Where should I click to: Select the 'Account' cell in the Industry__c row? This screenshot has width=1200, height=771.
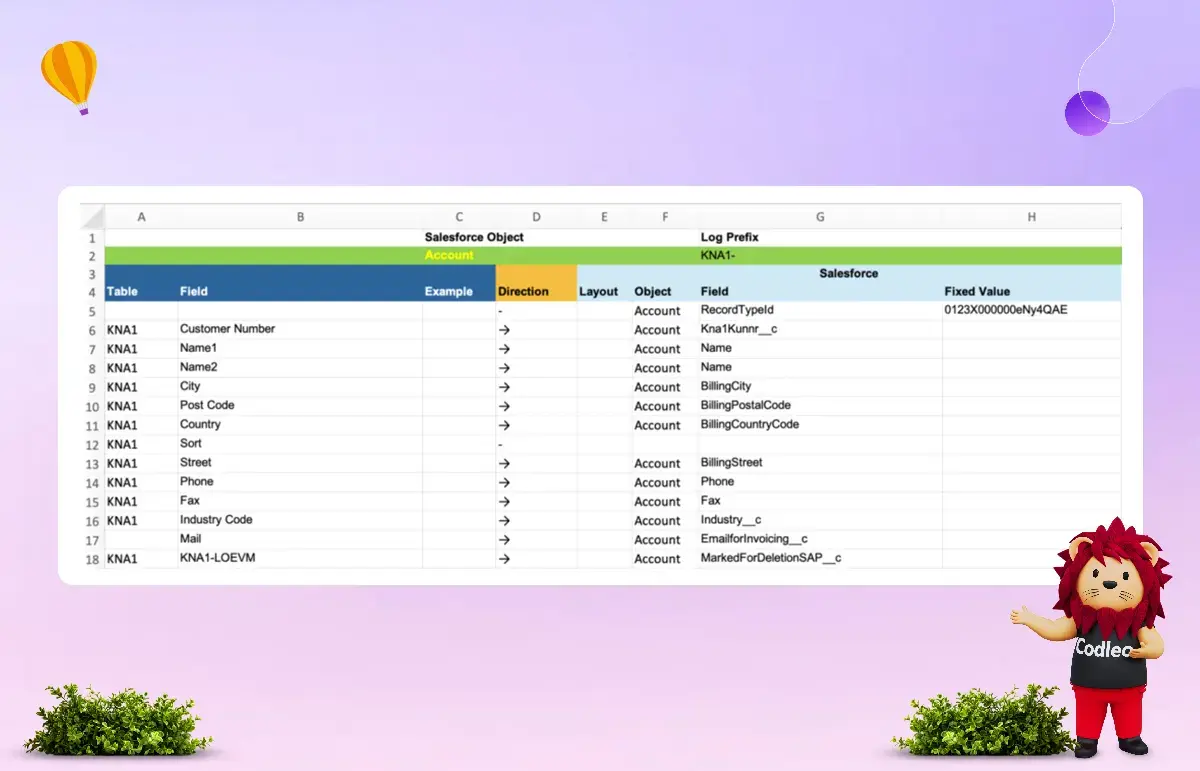pyautogui.click(x=665, y=521)
